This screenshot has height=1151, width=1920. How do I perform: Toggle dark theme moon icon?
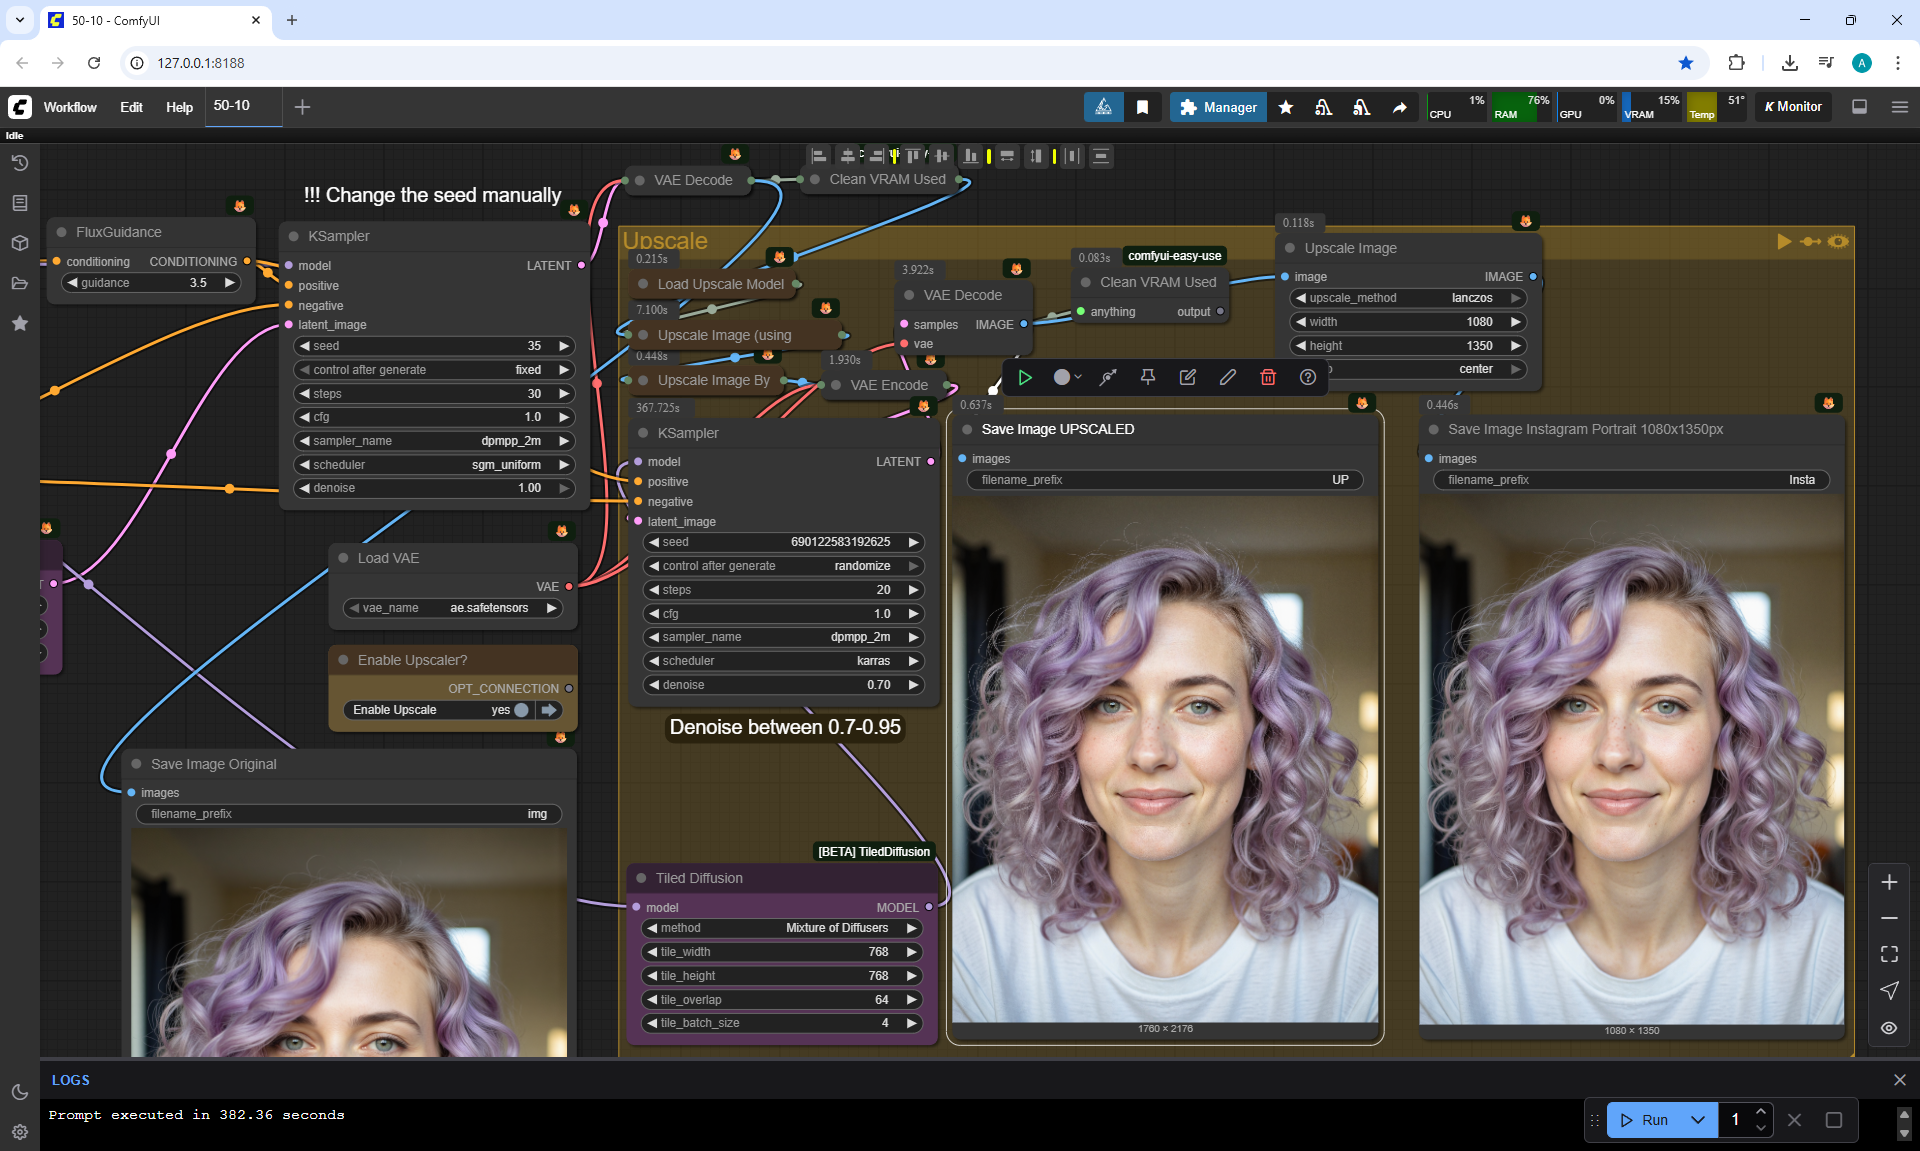coord(19,1092)
